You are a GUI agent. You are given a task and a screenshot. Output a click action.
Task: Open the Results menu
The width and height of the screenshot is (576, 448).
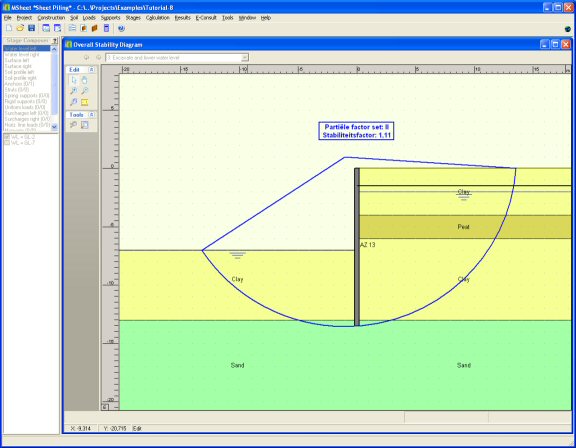183,18
